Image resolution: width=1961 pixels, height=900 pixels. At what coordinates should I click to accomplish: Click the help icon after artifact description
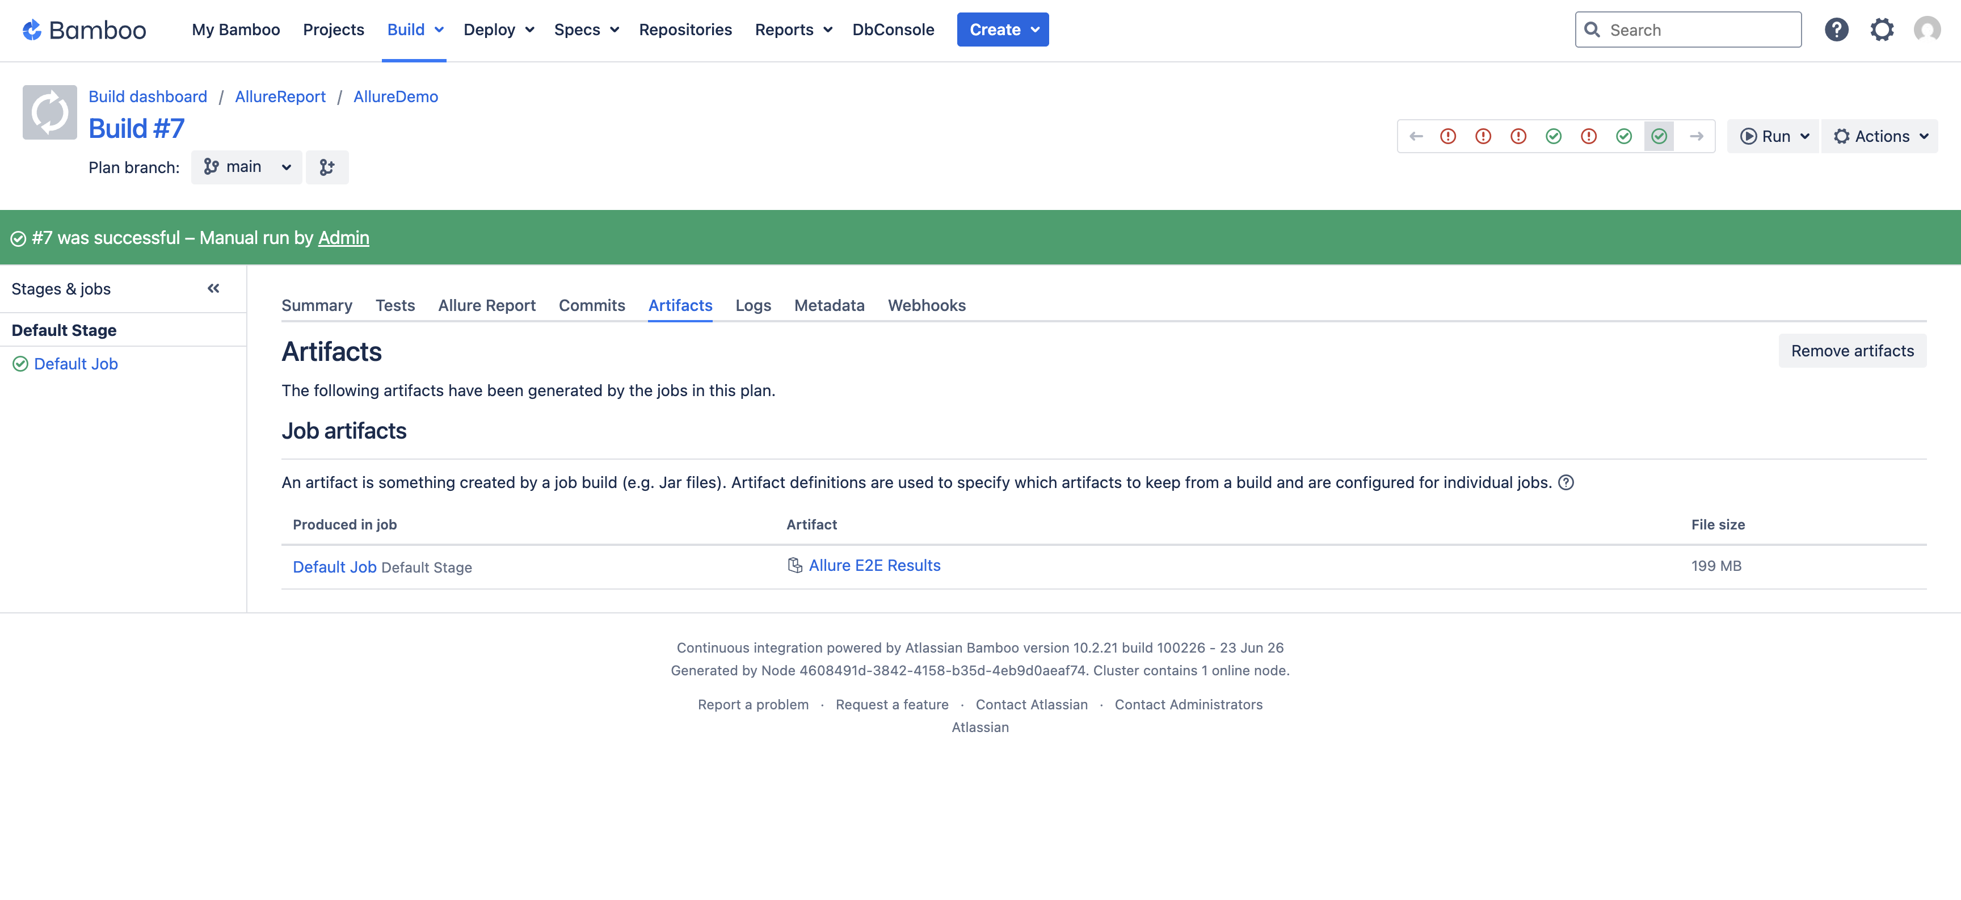pyautogui.click(x=1566, y=483)
